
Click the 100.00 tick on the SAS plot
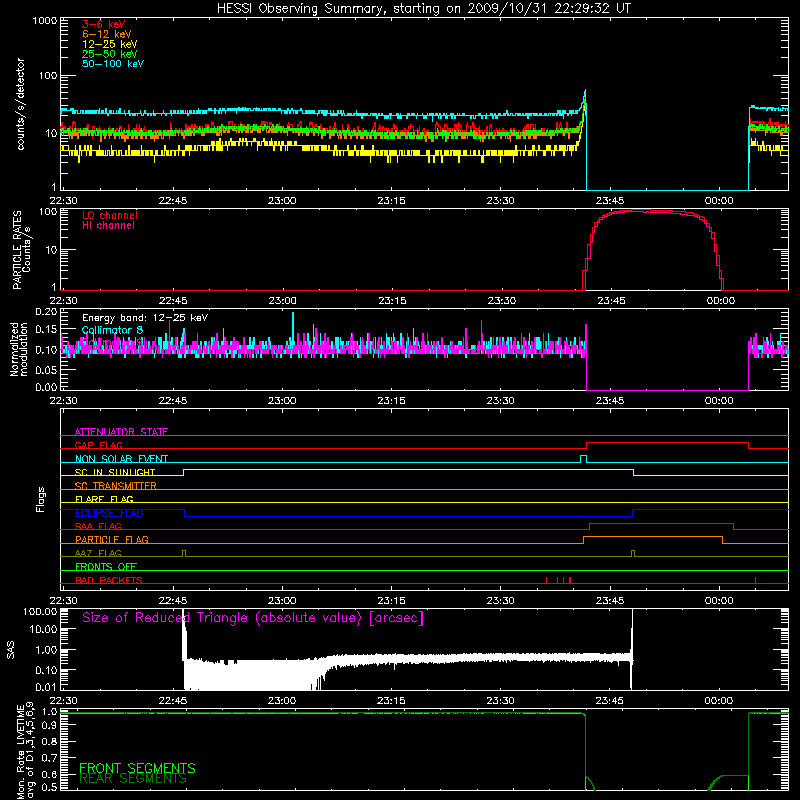[40, 612]
